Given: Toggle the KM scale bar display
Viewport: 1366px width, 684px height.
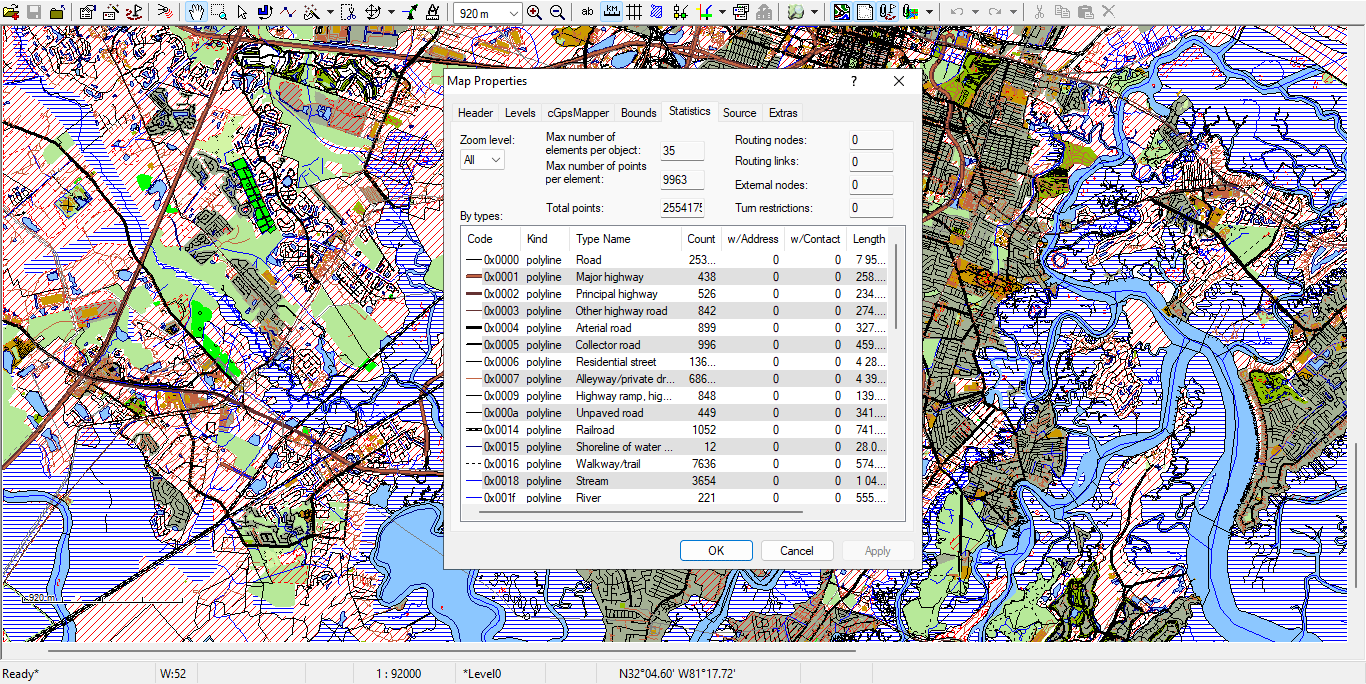Looking at the screenshot, I should 611,11.
